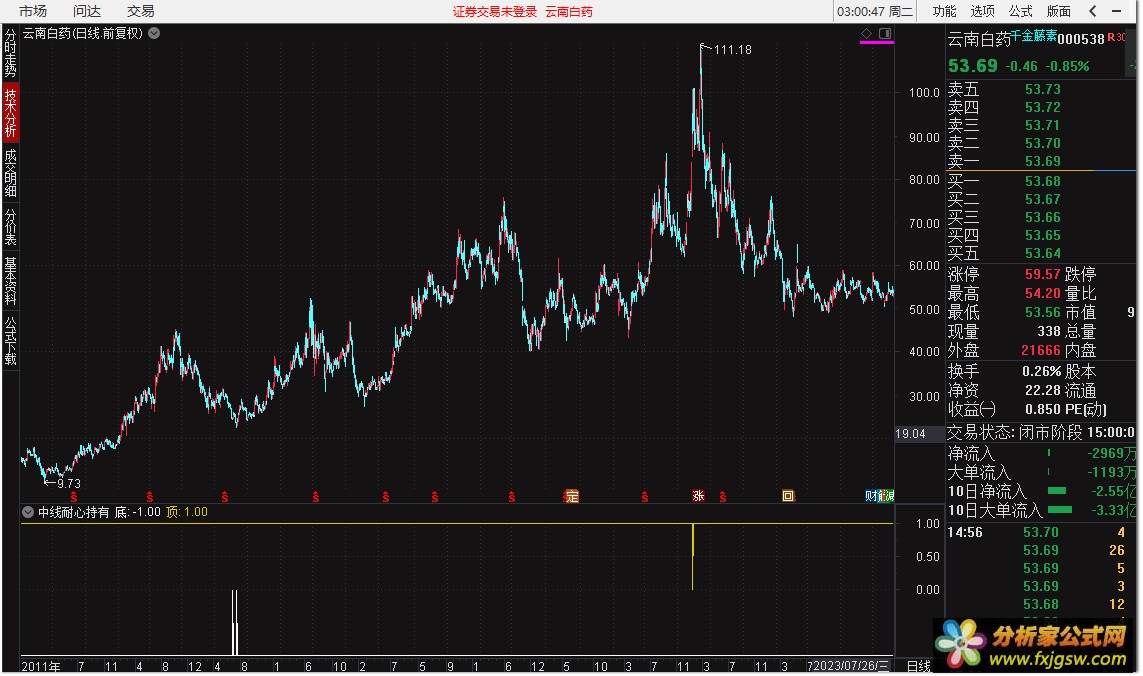Click the 外盘 value 21666
Viewport: 1143px width, 676px height.
(x=1040, y=350)
